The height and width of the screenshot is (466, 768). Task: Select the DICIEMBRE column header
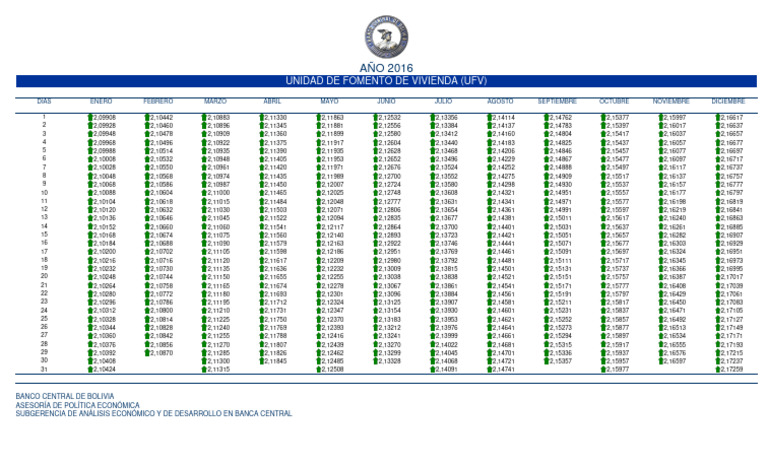point(727,102)
